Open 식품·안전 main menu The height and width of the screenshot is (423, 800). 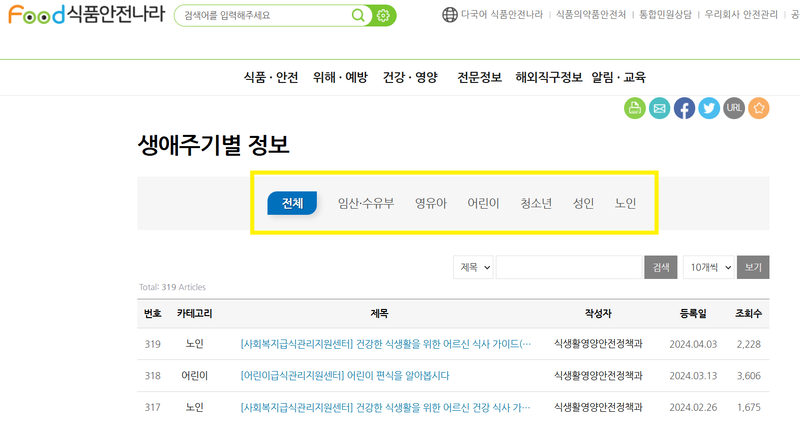tap(271, 77)
